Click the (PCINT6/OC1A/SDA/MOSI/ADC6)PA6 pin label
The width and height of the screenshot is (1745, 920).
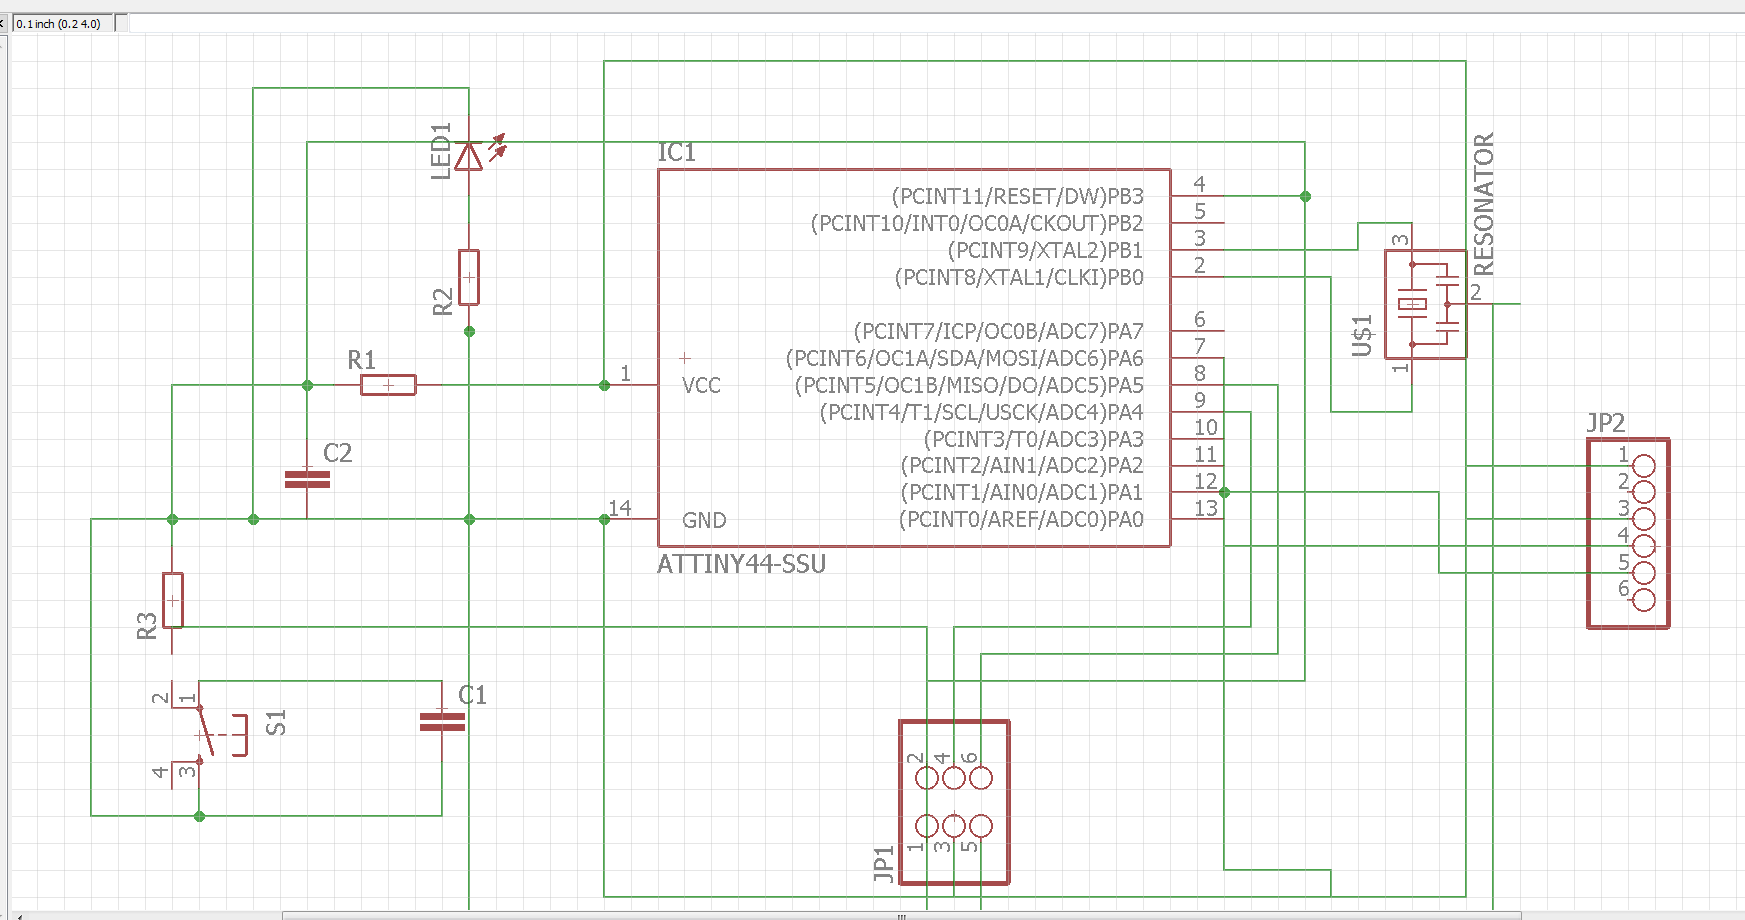(x=964, y=358)
